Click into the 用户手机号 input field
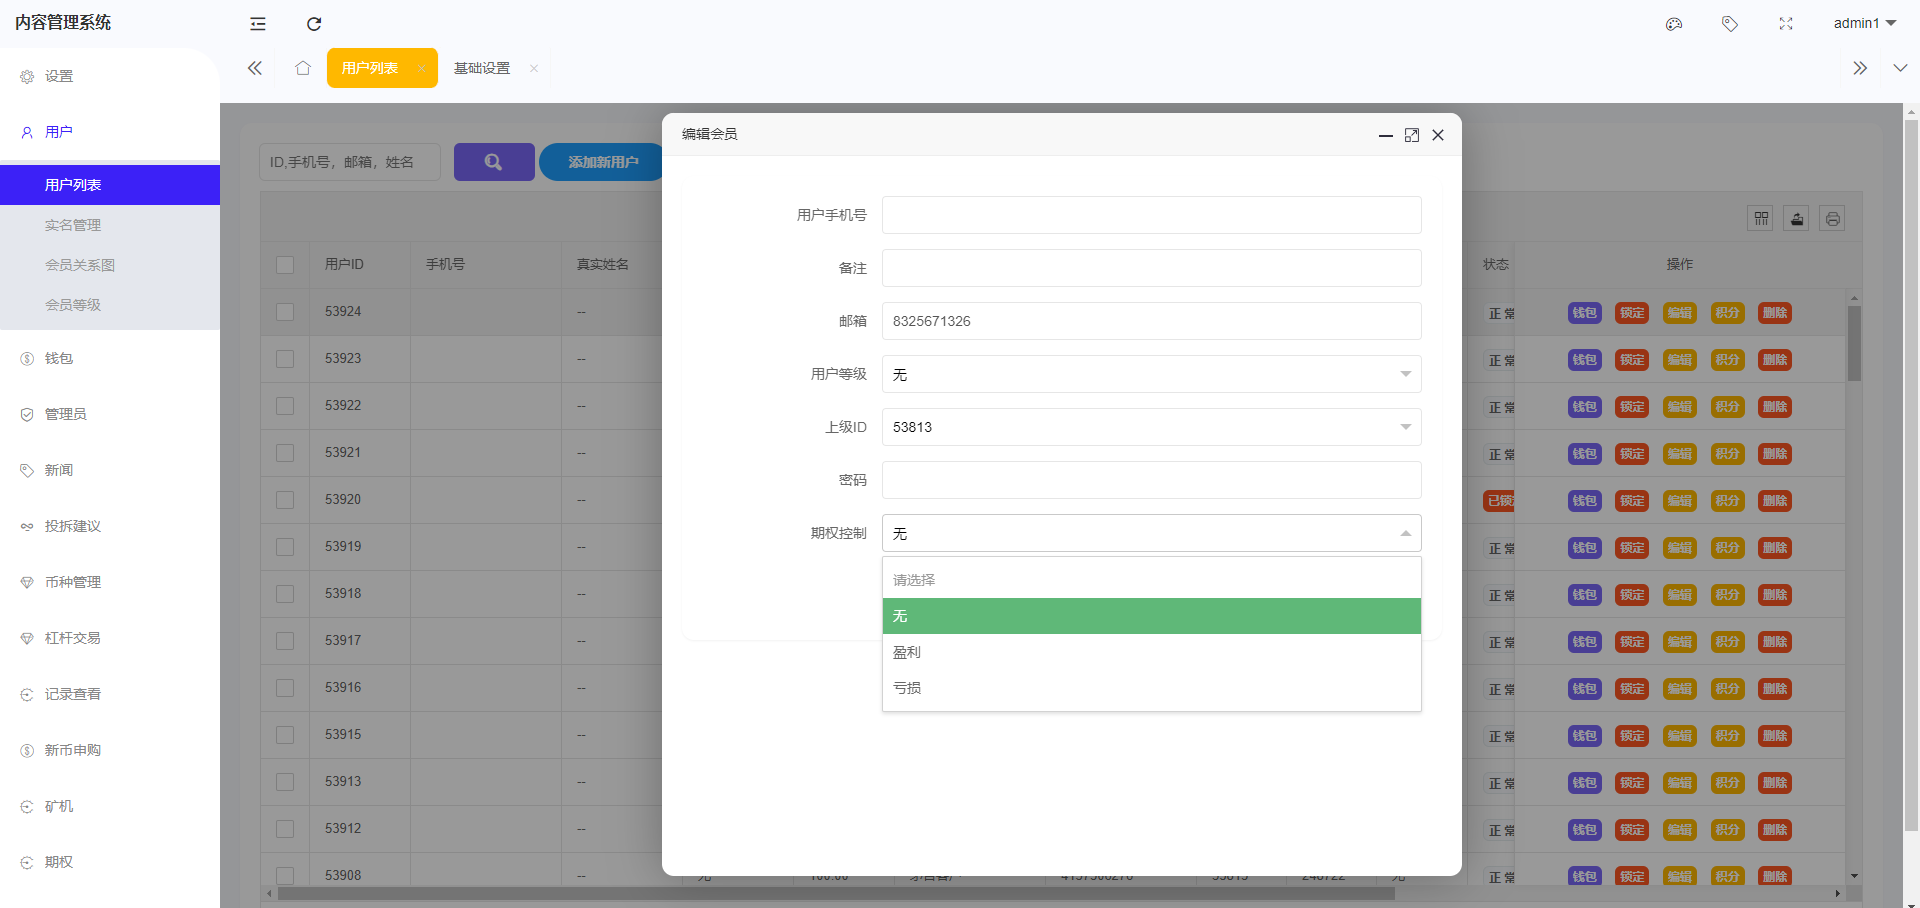 1151,215
